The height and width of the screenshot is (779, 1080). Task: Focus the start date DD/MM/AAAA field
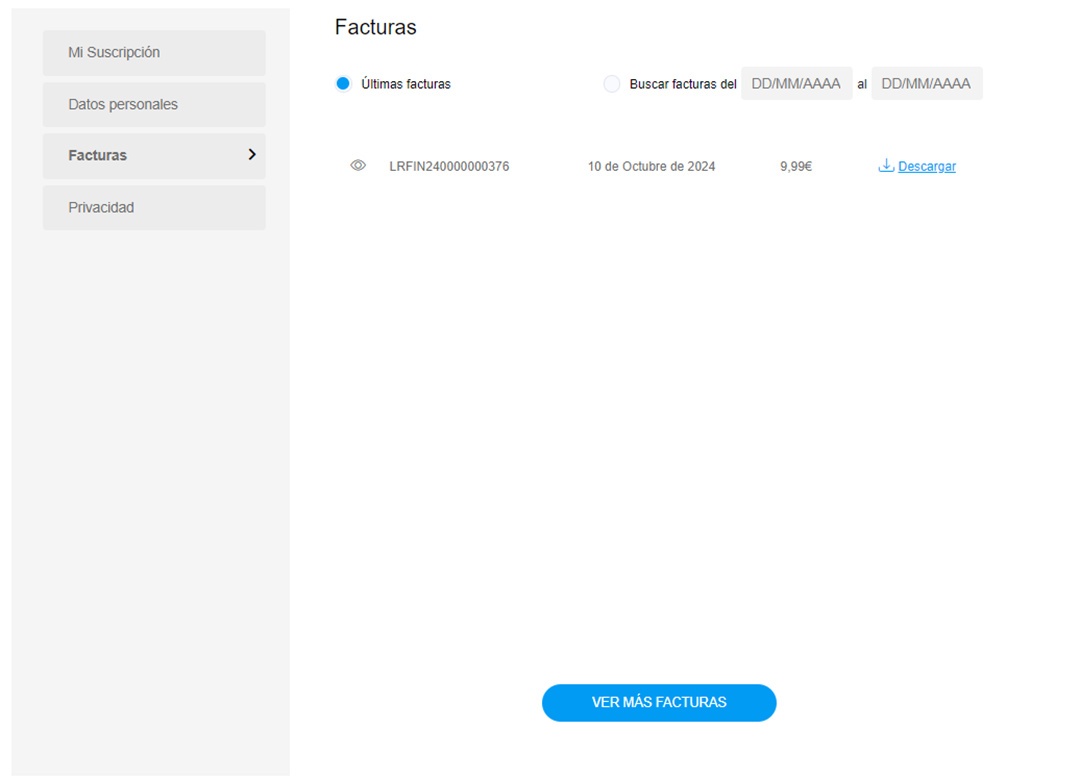pyautogui.click(x=796, y=83)
